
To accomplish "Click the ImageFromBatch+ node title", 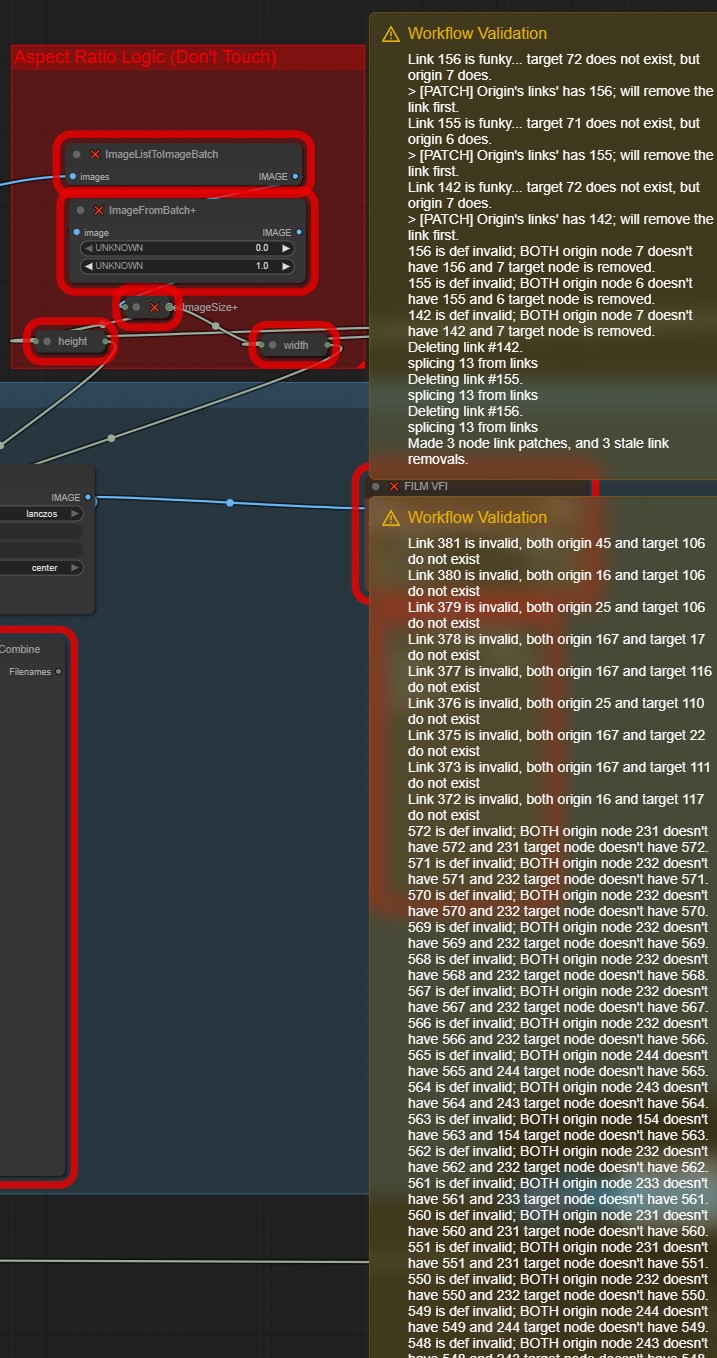I will (x=152, y=211).
